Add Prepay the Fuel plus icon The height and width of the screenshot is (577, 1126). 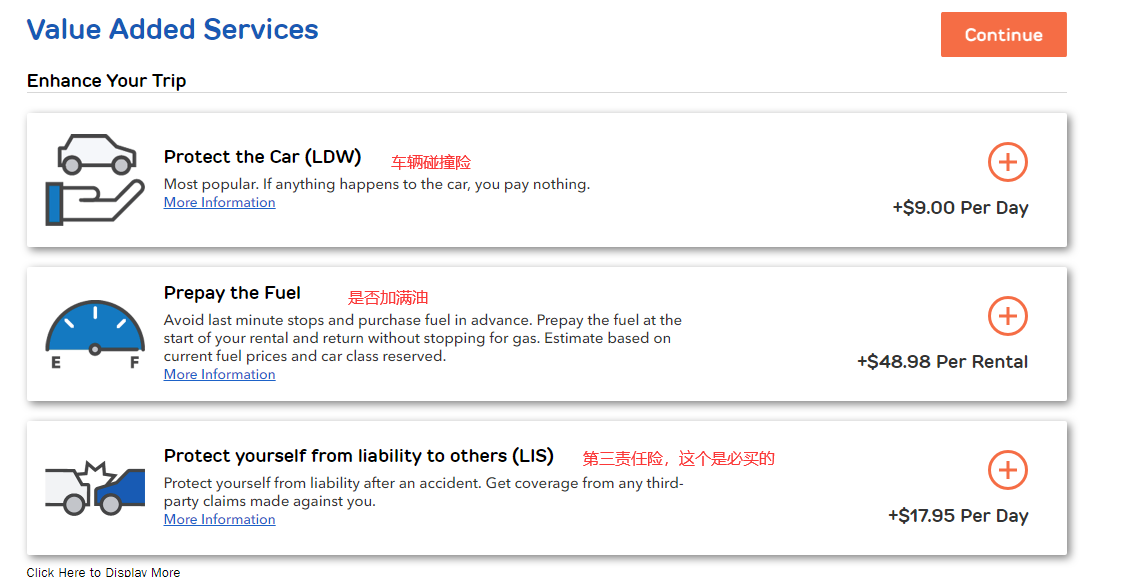1007,316
